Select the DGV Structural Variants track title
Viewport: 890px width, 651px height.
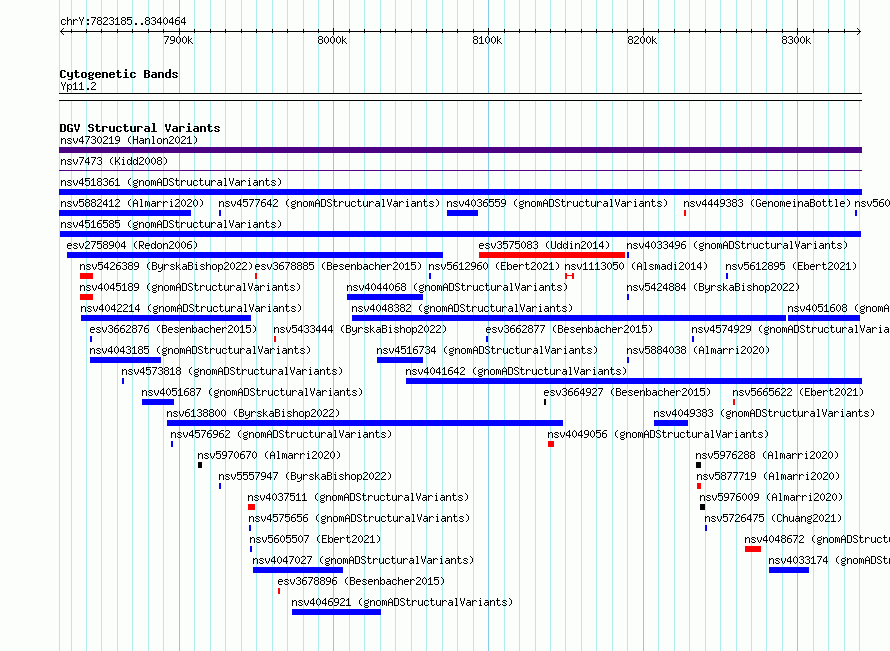point(140,128)
